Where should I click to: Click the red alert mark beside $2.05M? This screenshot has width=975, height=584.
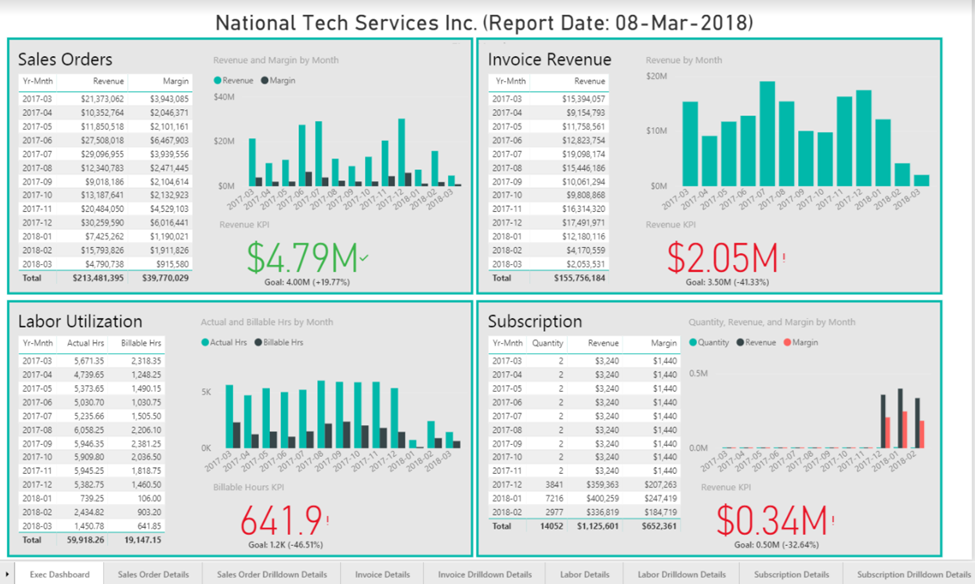[784, 257]
